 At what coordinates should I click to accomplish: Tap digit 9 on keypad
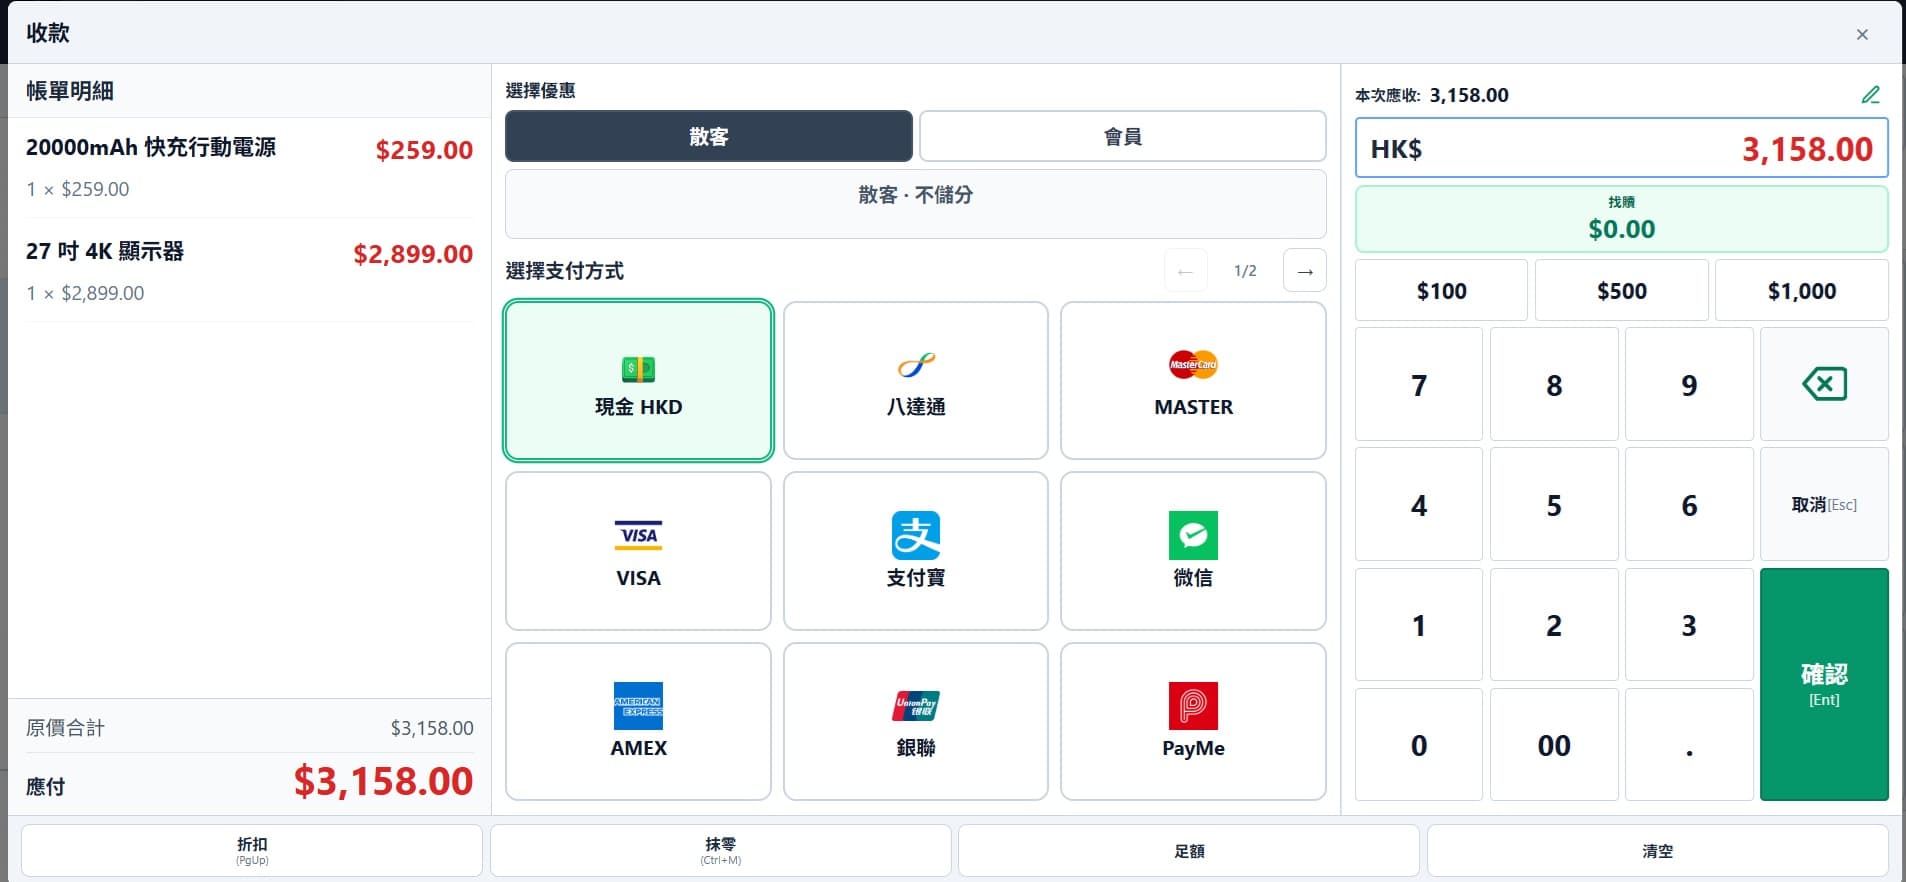coord(1689,384)
